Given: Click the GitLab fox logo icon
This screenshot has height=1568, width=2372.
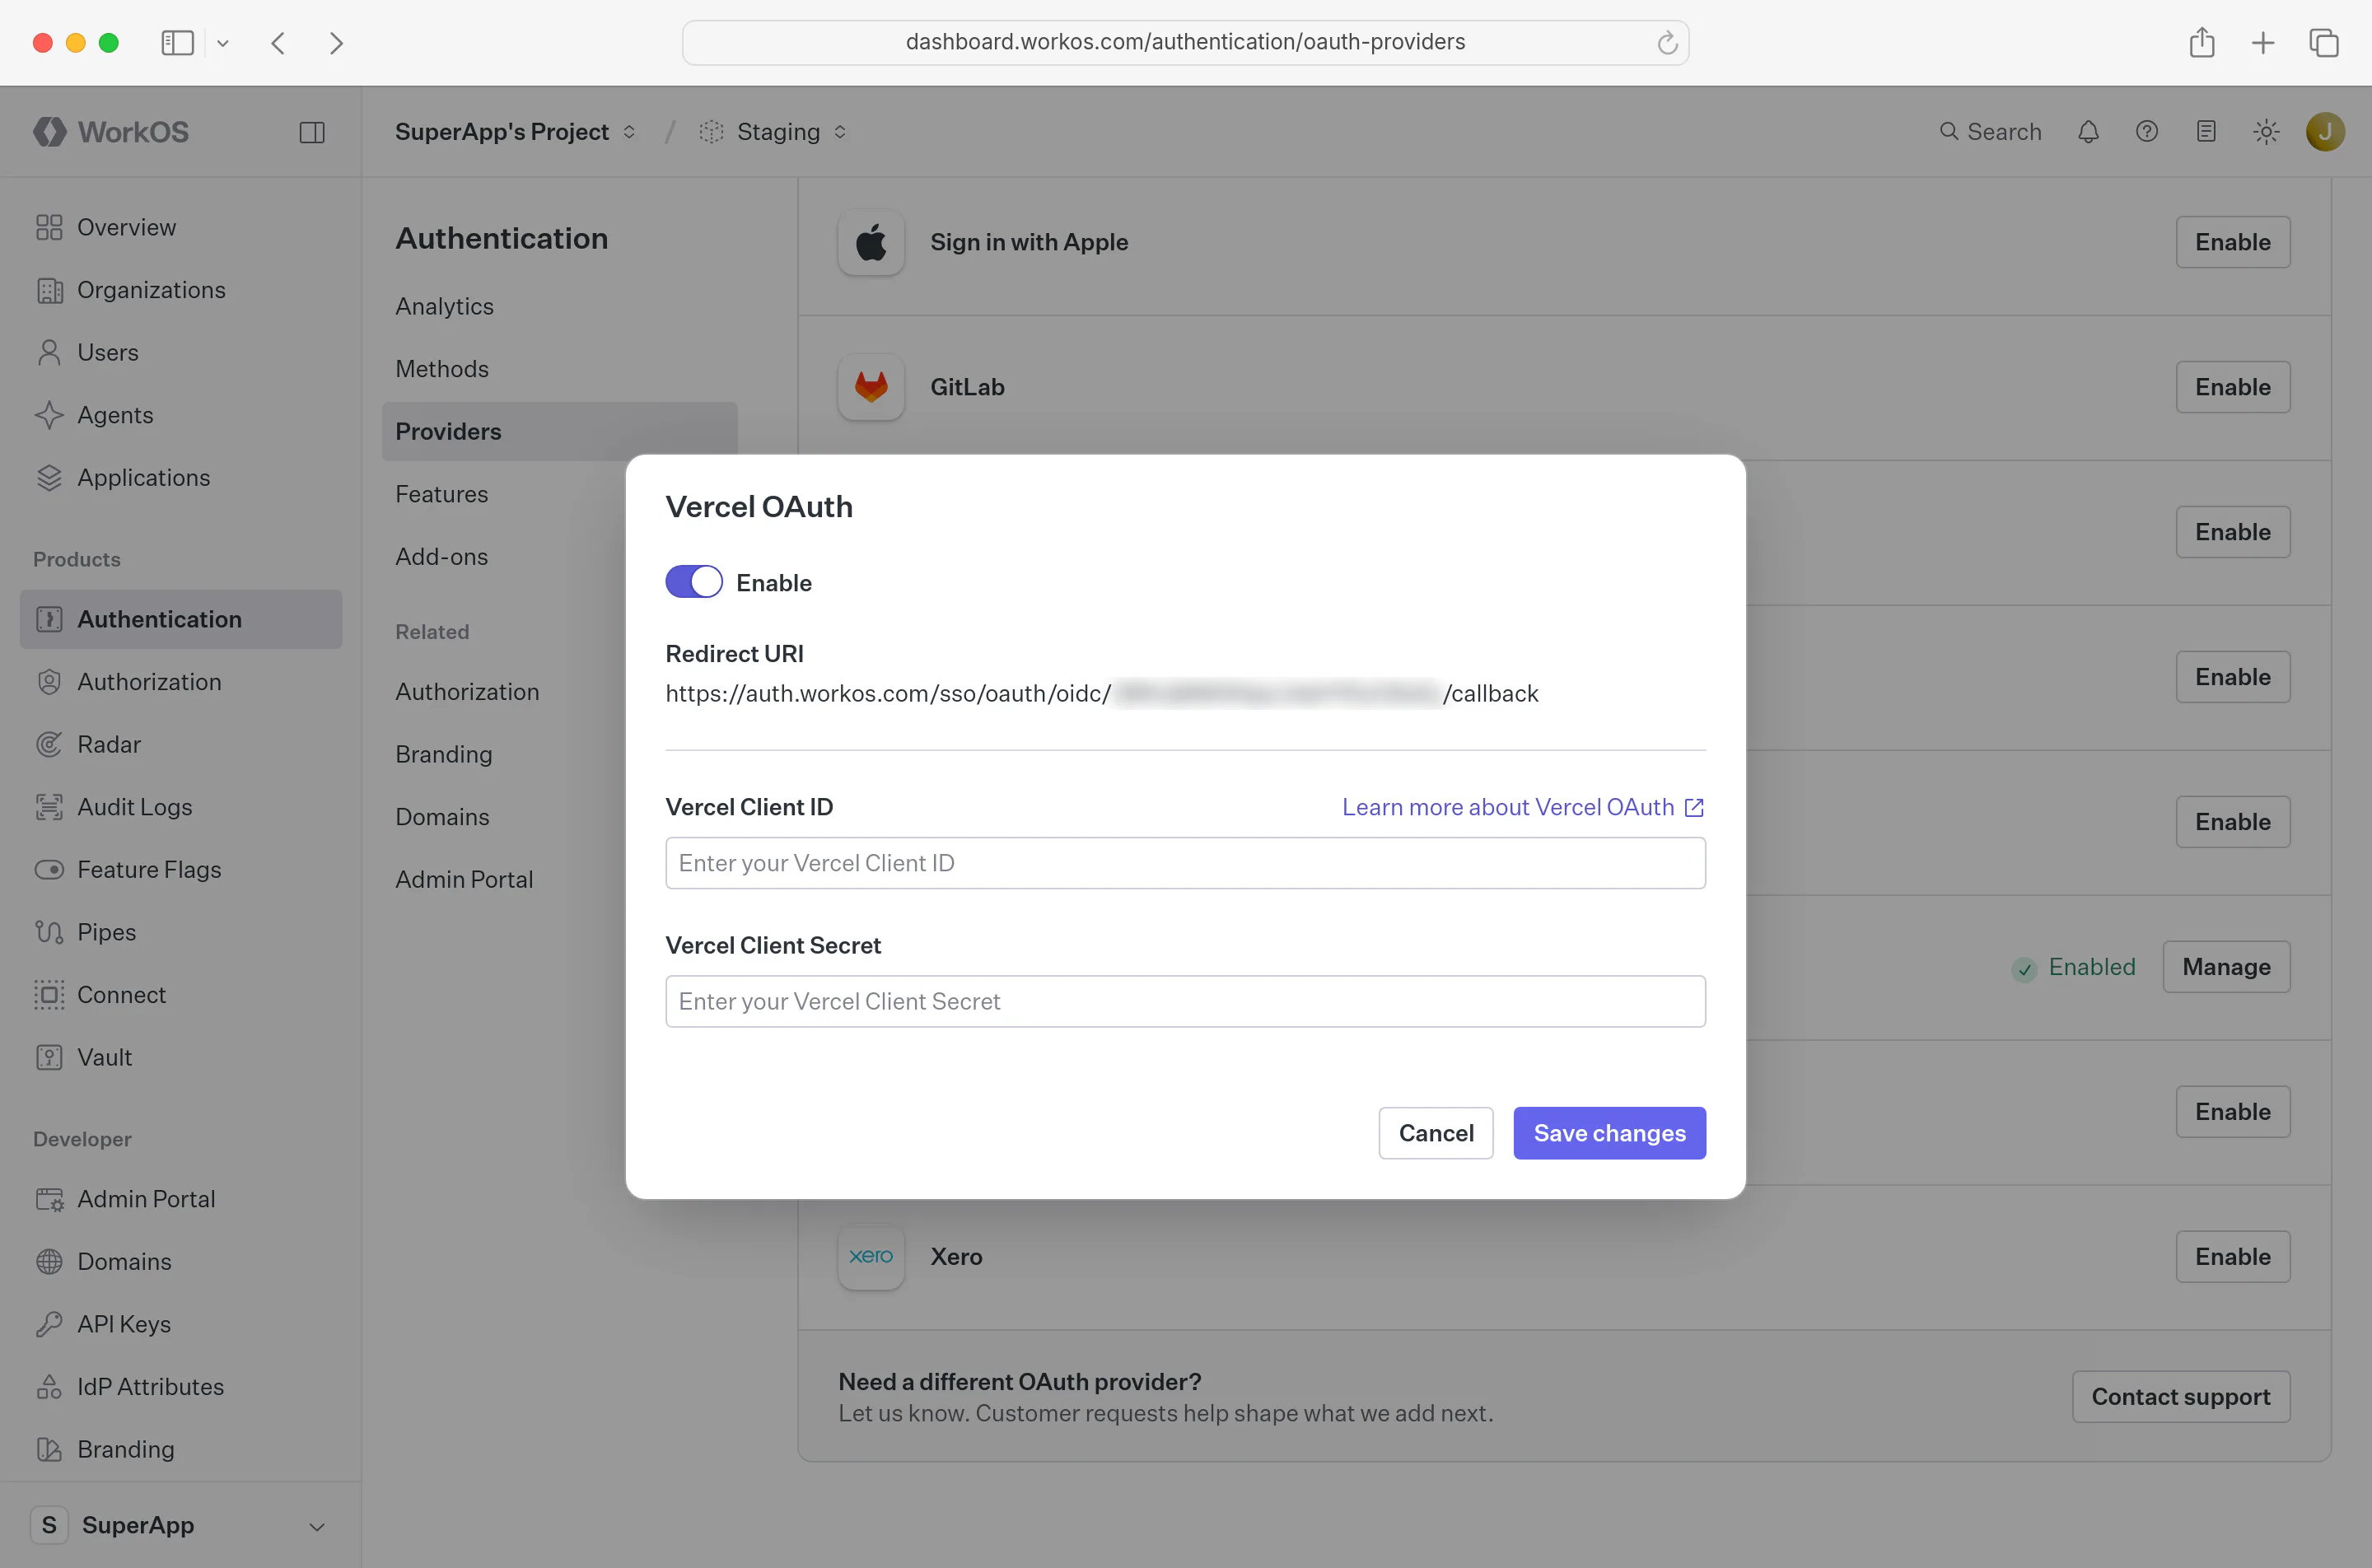Looking at the screenshot, I should point(871,387).
